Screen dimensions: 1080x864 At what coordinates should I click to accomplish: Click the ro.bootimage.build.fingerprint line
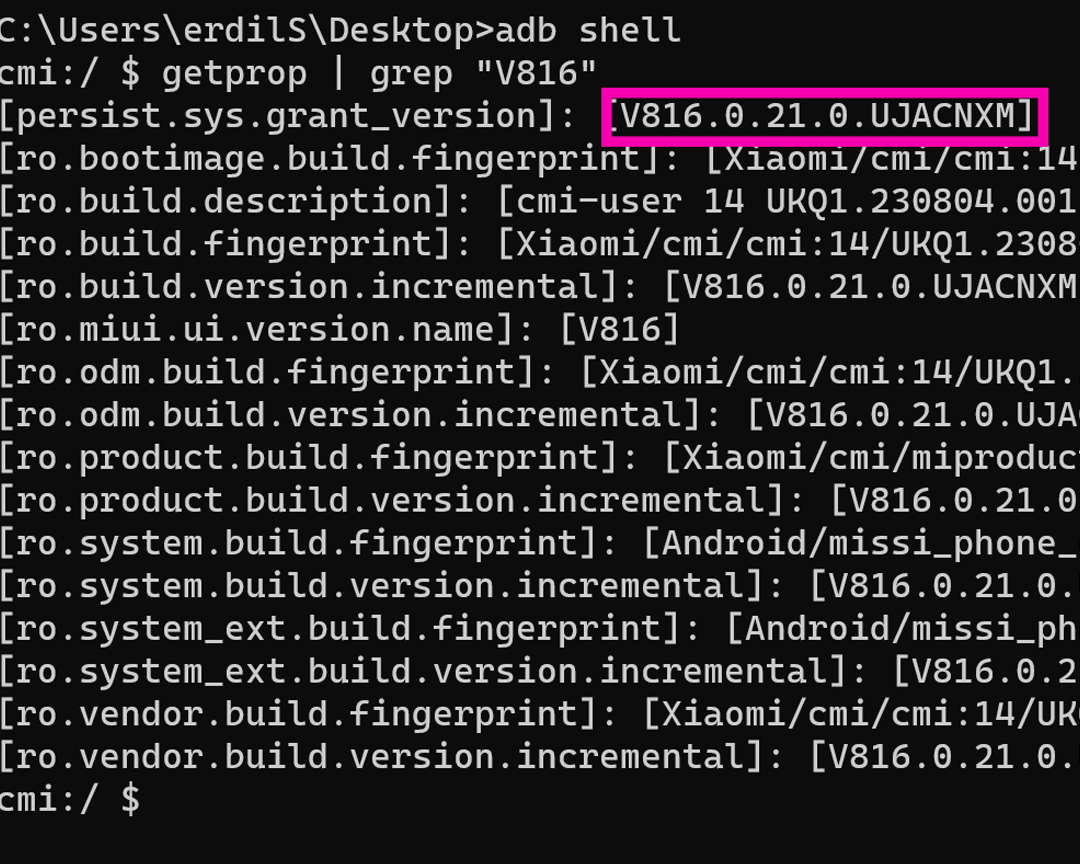coord(540,159)
